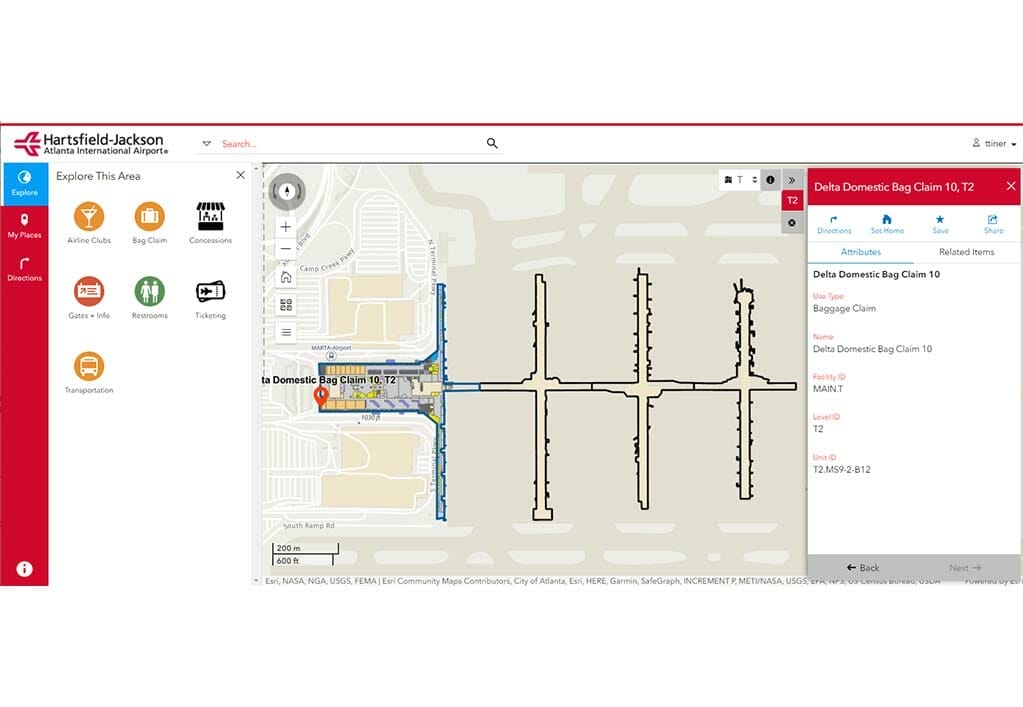Toggle the map layers list button
Screen dimensions: 1023x707
286,332
